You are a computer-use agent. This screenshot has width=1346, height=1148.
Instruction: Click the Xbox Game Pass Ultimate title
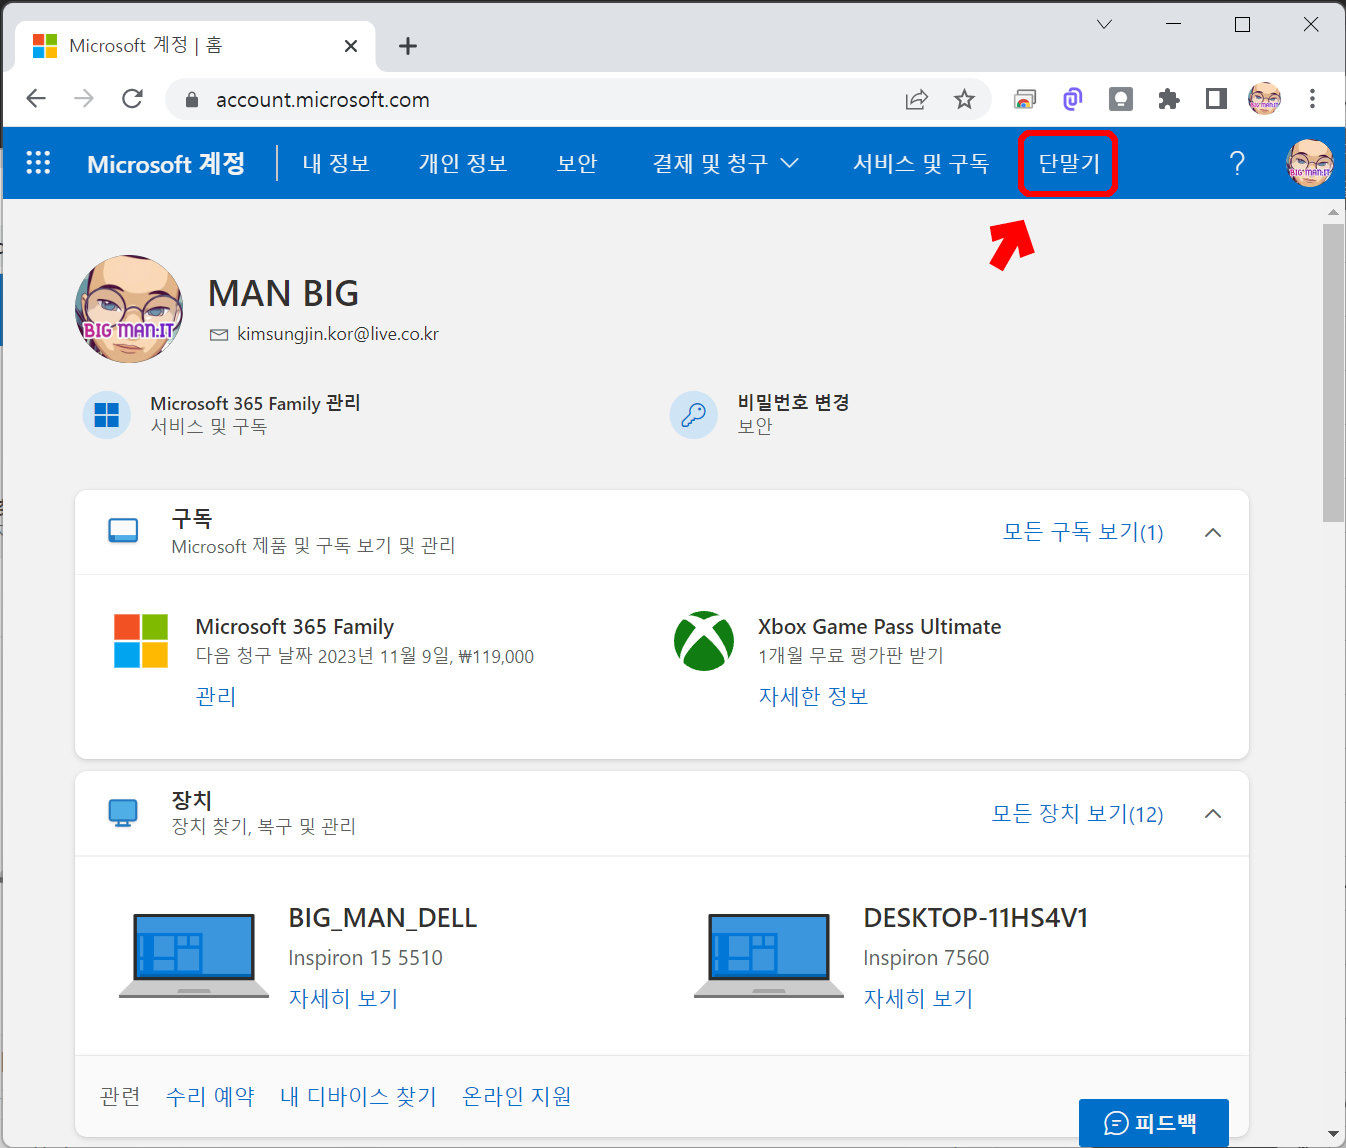click(879, 627)
